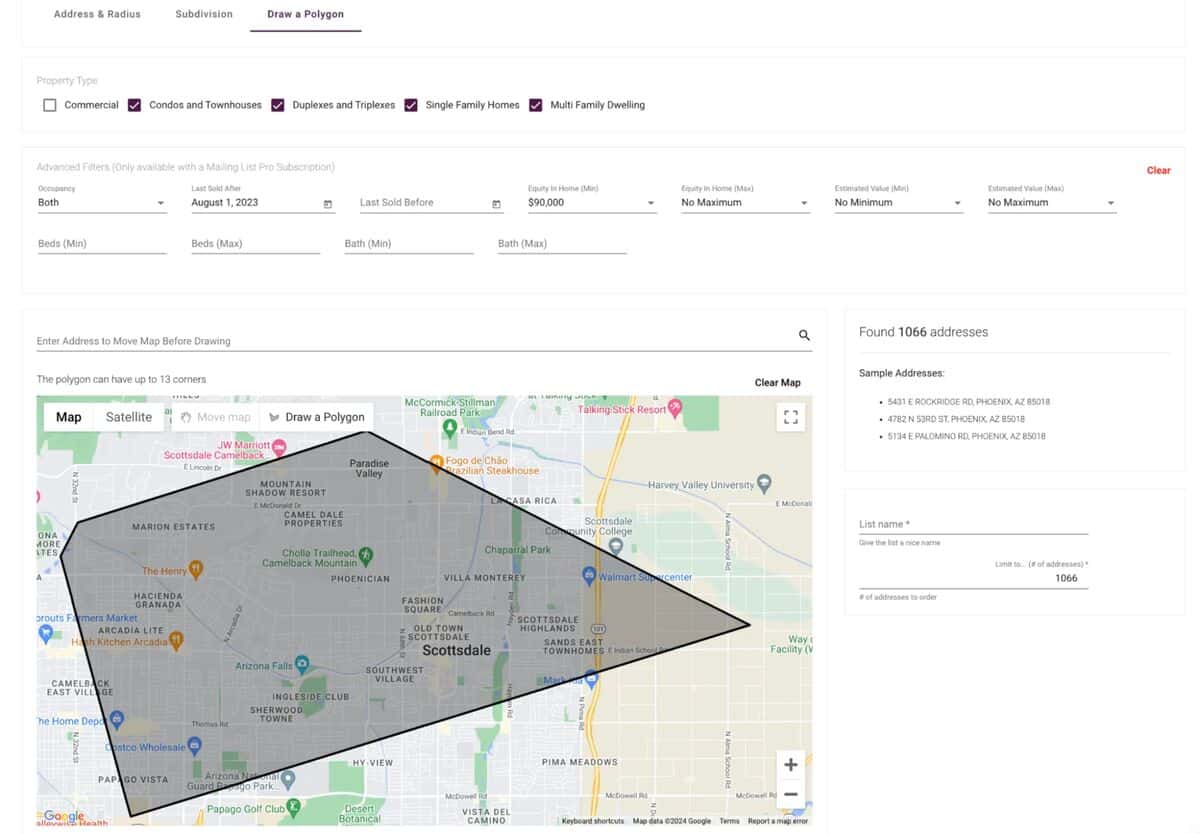Click the Clear Map button
Viewport: 1200px width, 834px height.
coord(777,383)
